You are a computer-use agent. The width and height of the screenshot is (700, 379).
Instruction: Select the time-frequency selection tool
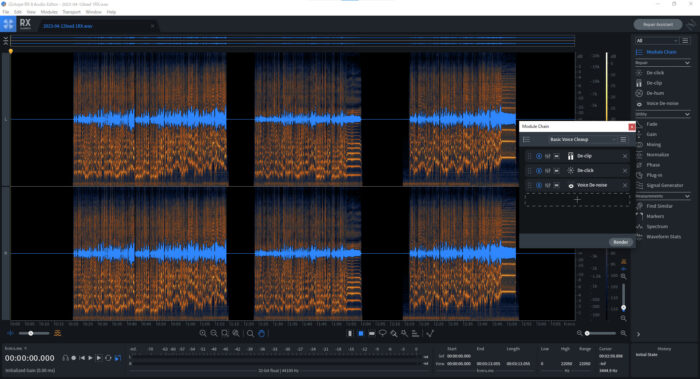tap(361, 333)
